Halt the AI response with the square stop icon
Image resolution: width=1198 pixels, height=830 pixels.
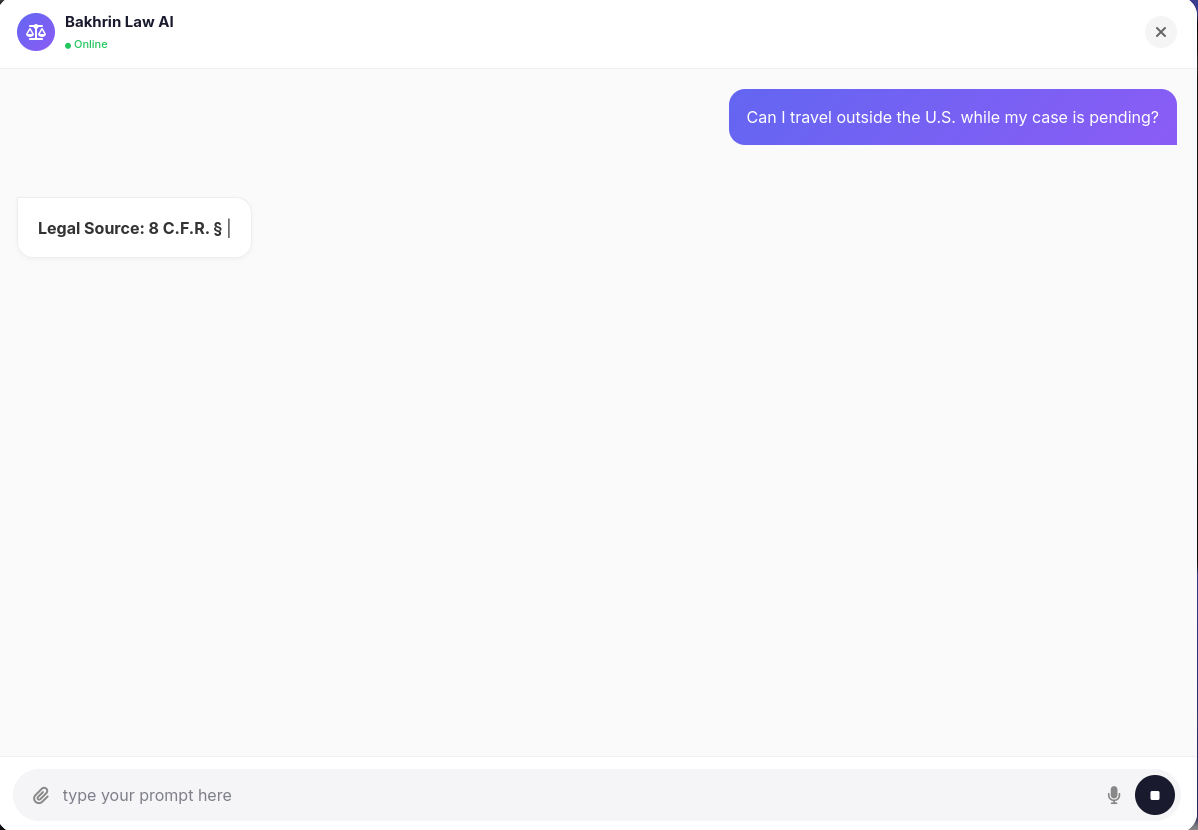1155,795
